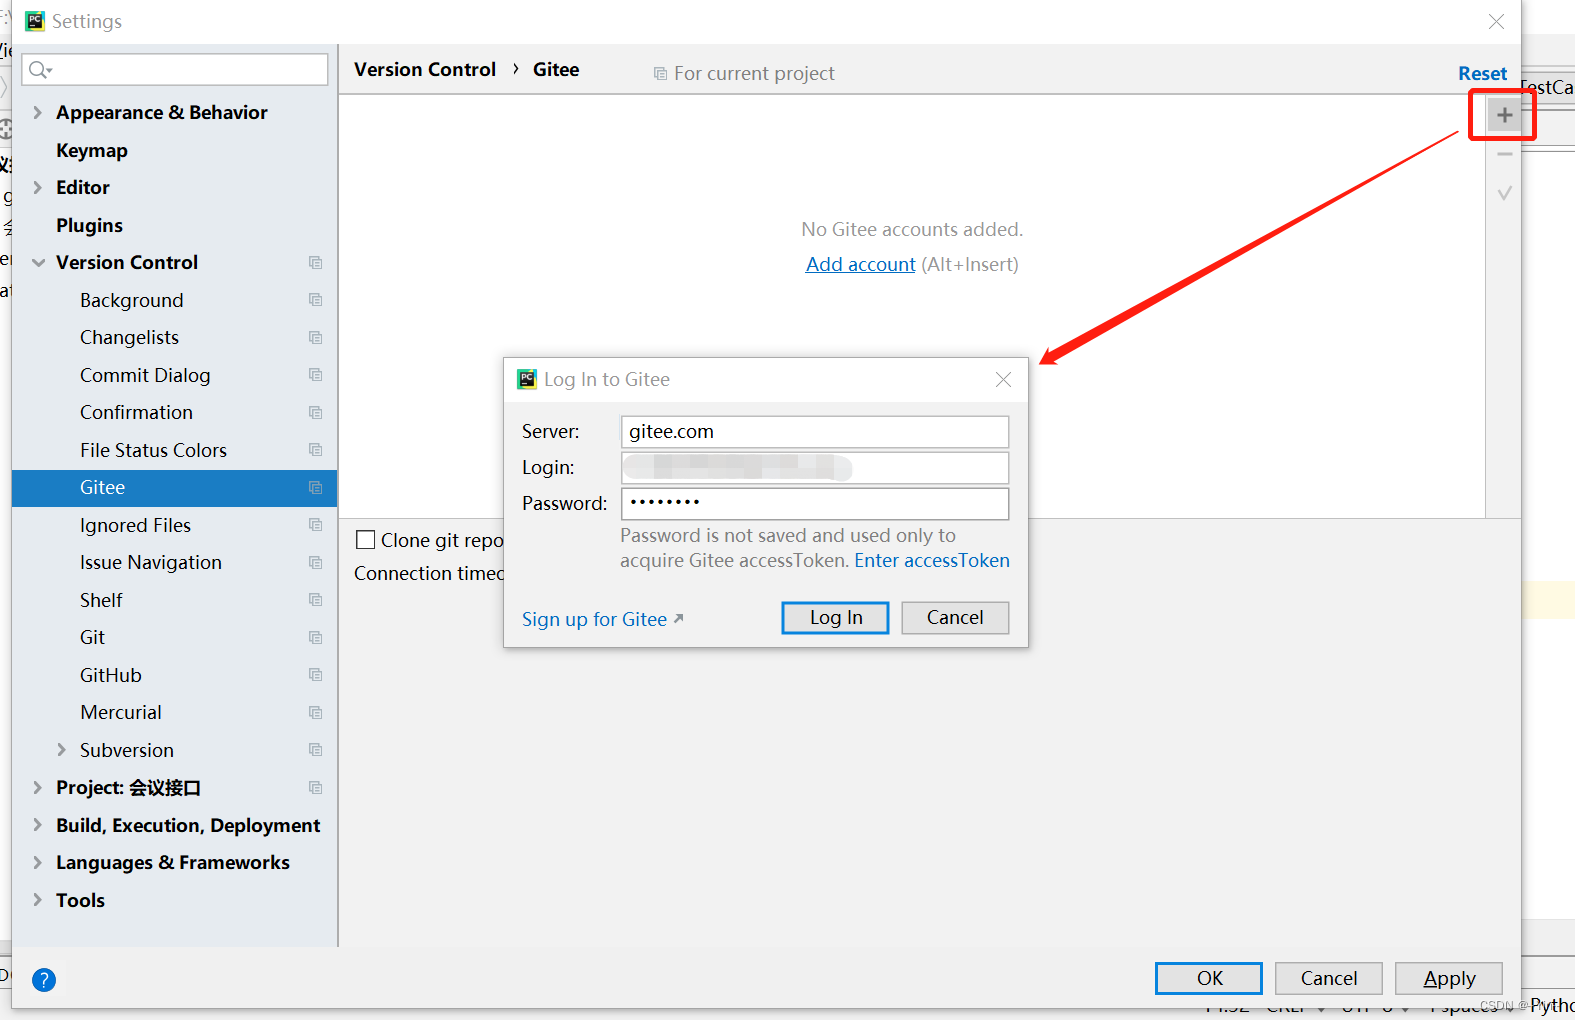Toggle the Clone git repositories checkbox
The height and width of the screenshot is (1020, 1575).
(366, 540)
